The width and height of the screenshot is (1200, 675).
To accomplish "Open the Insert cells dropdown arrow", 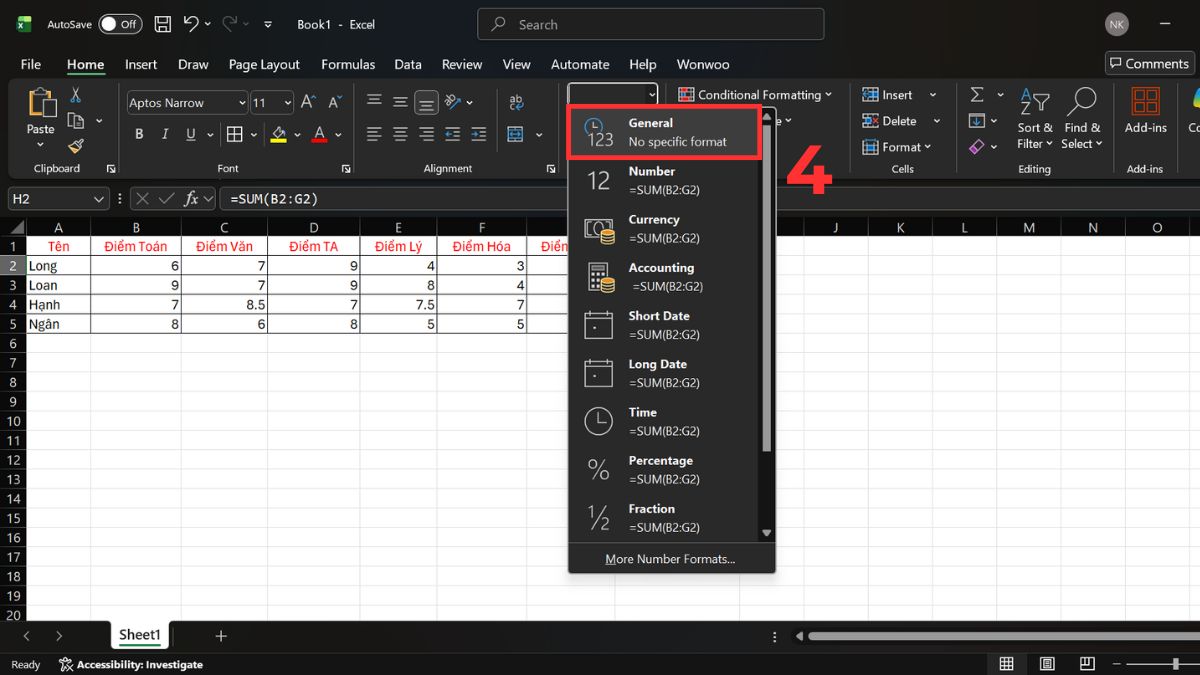I will point(935,94).
